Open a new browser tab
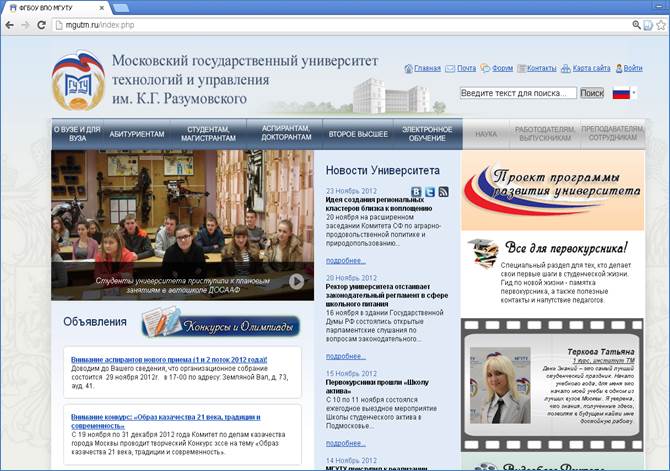 (121, 8)
